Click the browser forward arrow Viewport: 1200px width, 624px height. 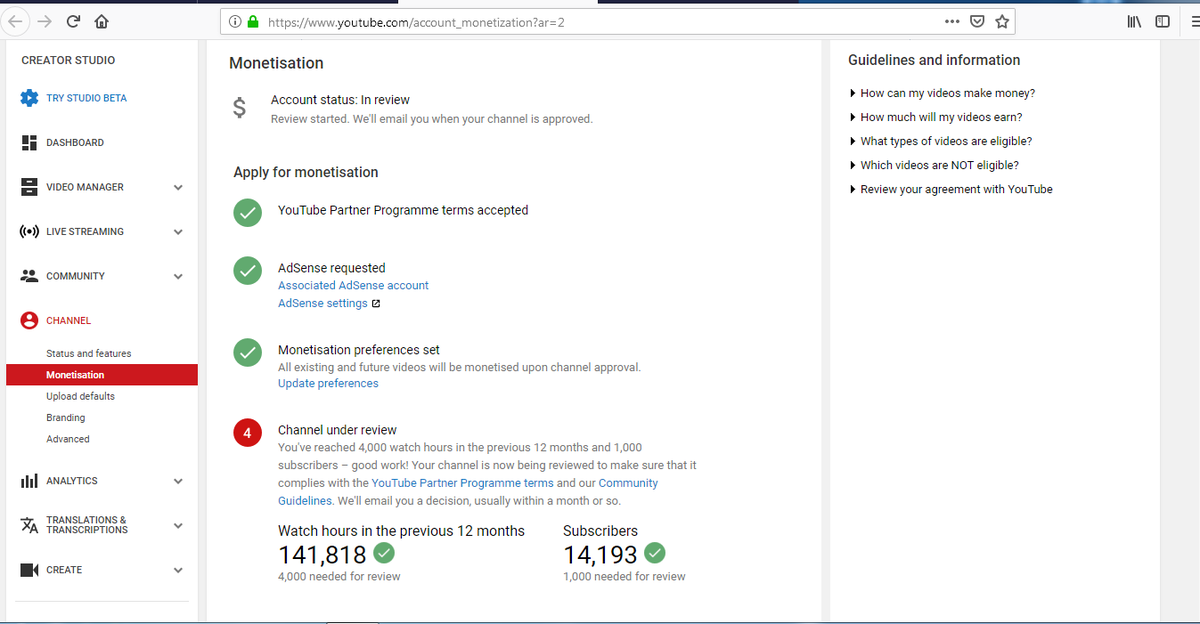pos(45,21)
